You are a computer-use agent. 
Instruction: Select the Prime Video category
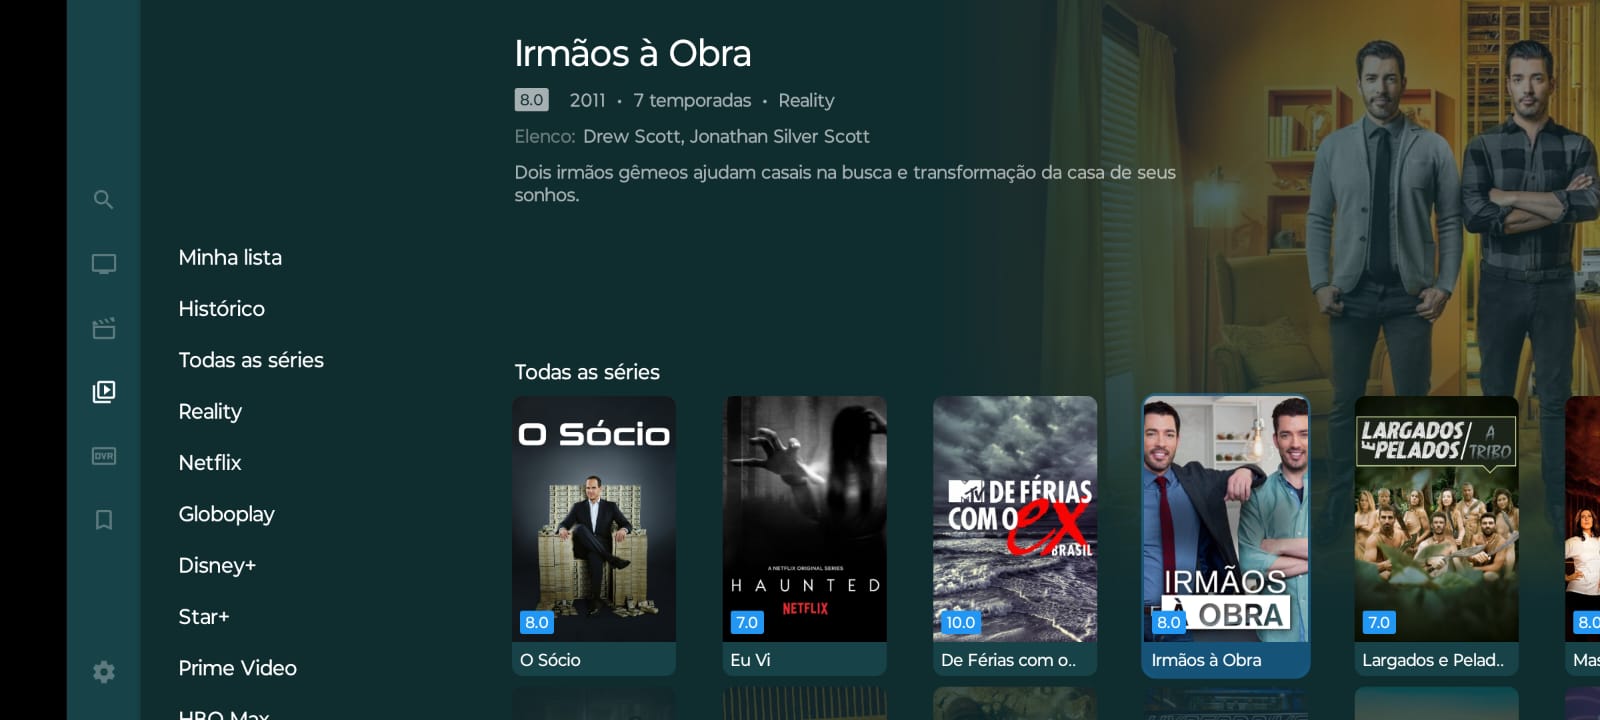click(x=237, y=668)
